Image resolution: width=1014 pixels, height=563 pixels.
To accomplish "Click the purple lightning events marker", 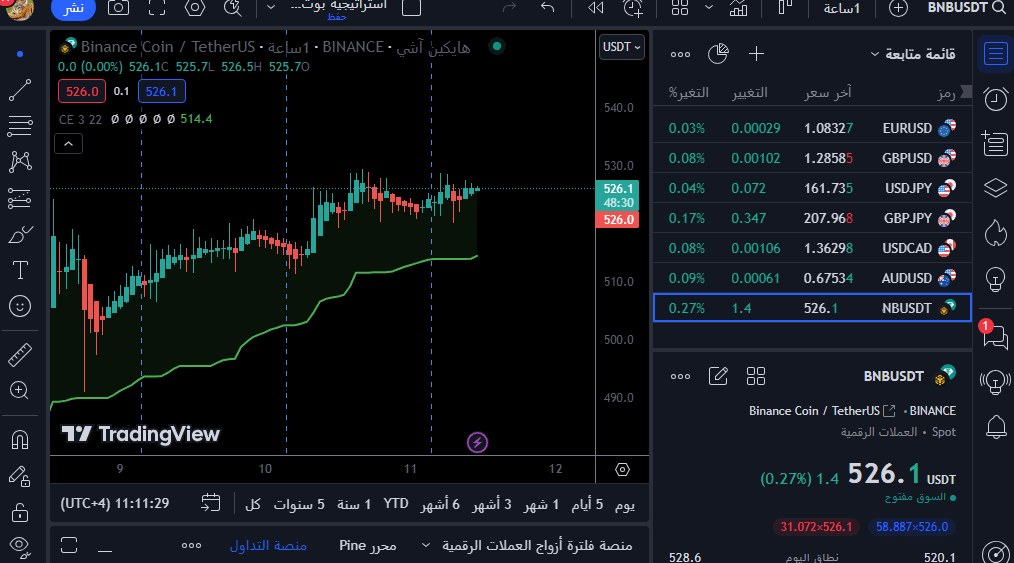I will coord(477,443).
